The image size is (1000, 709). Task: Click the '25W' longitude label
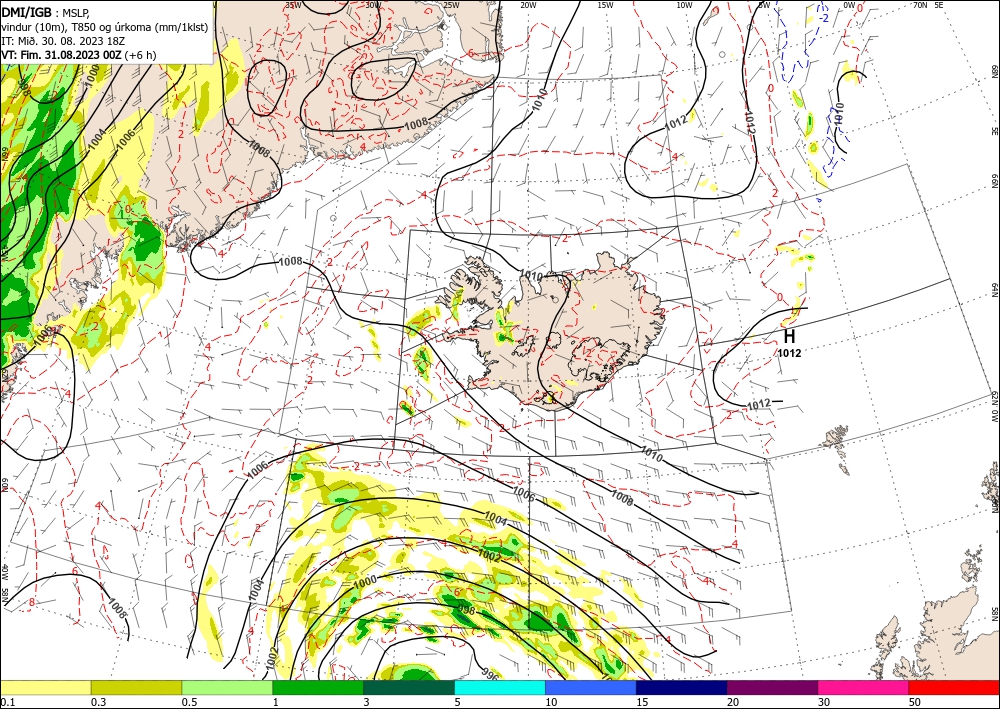click(x=451, y=5)
